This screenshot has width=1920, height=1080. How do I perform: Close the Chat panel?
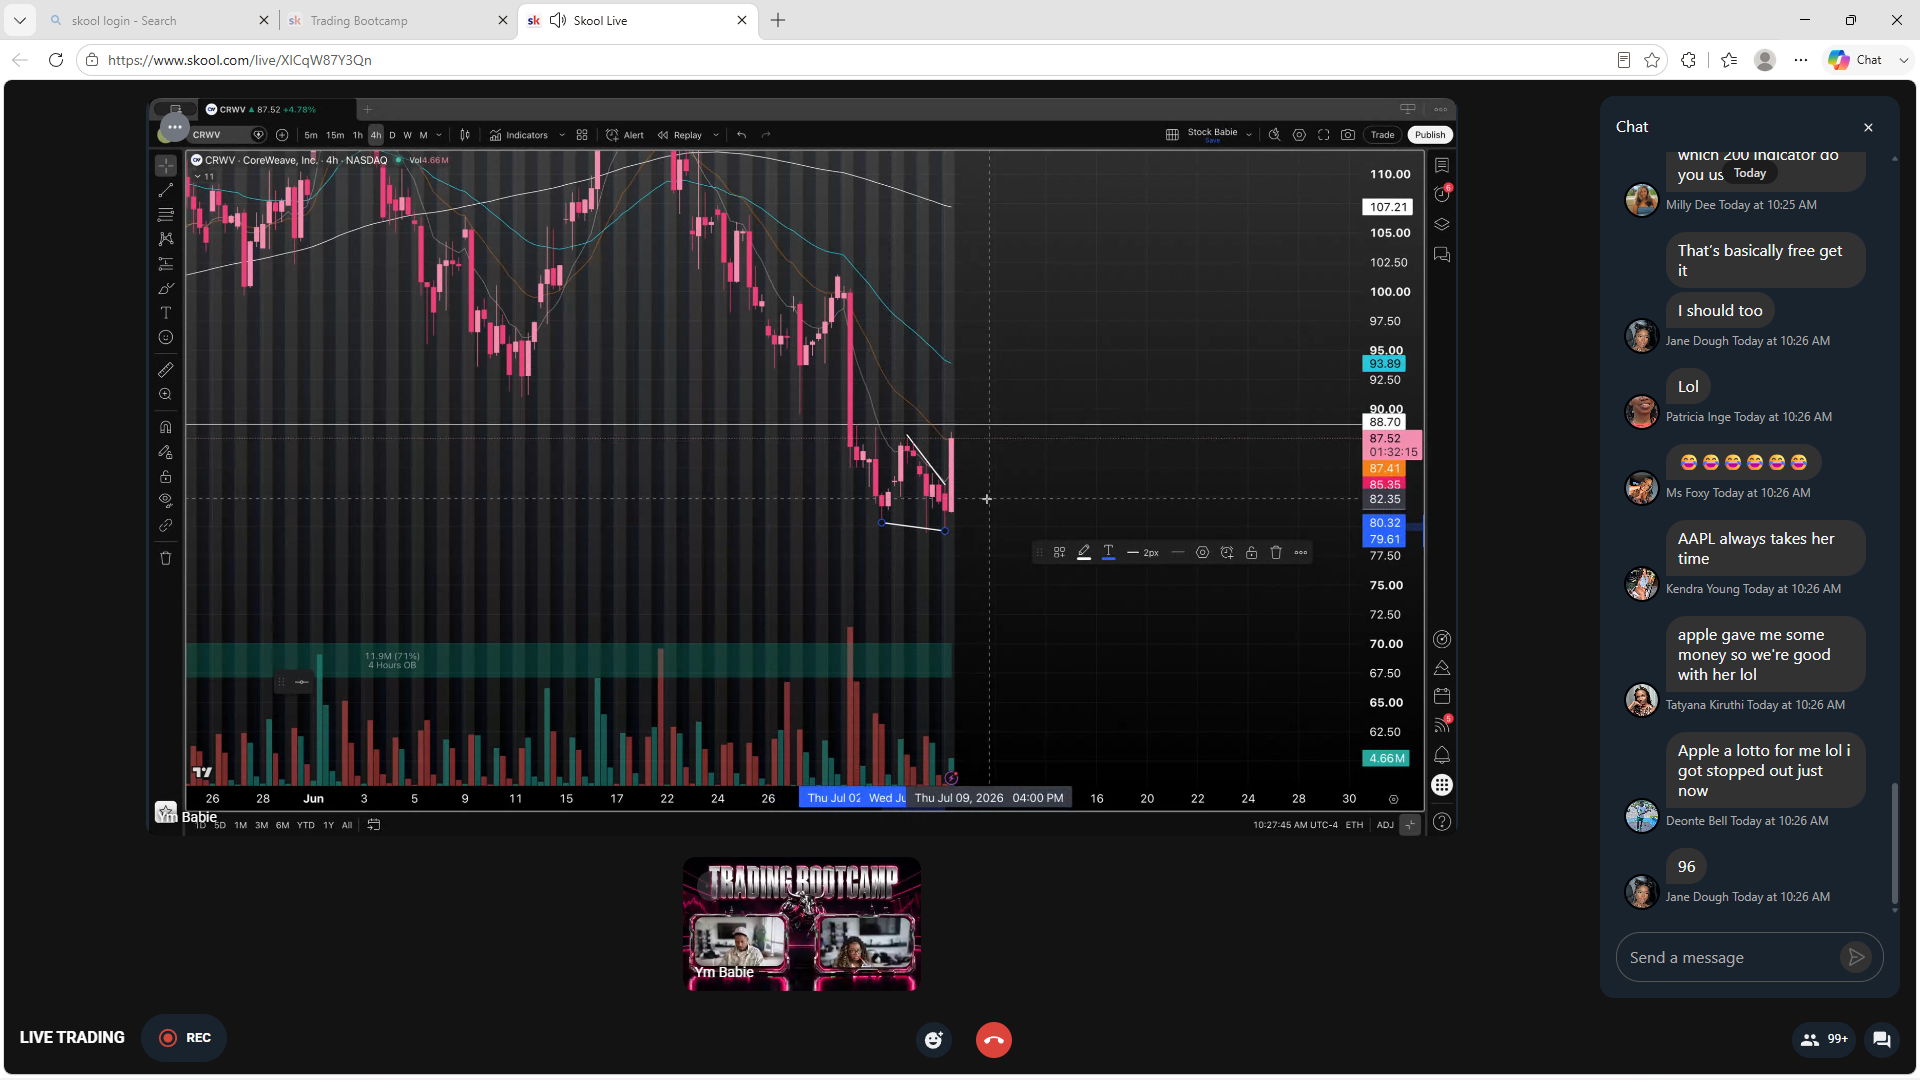pos(1868,128)
